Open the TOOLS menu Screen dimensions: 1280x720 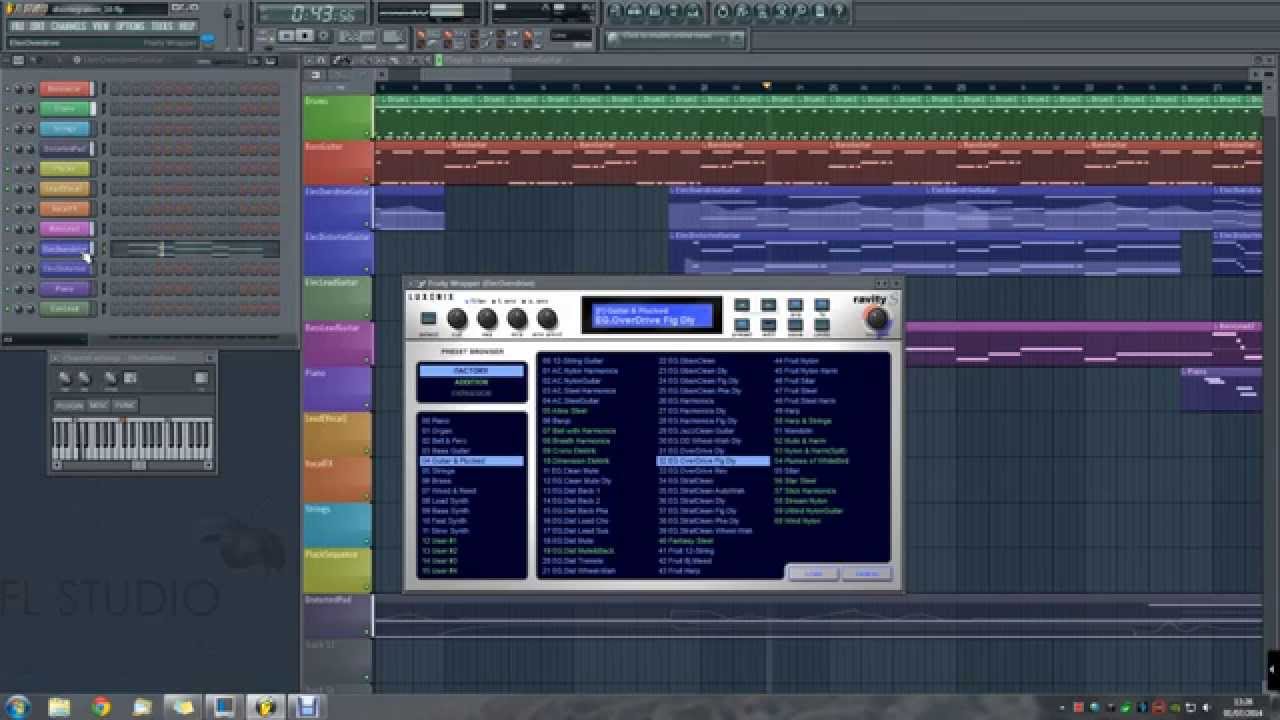click(162, 26)
